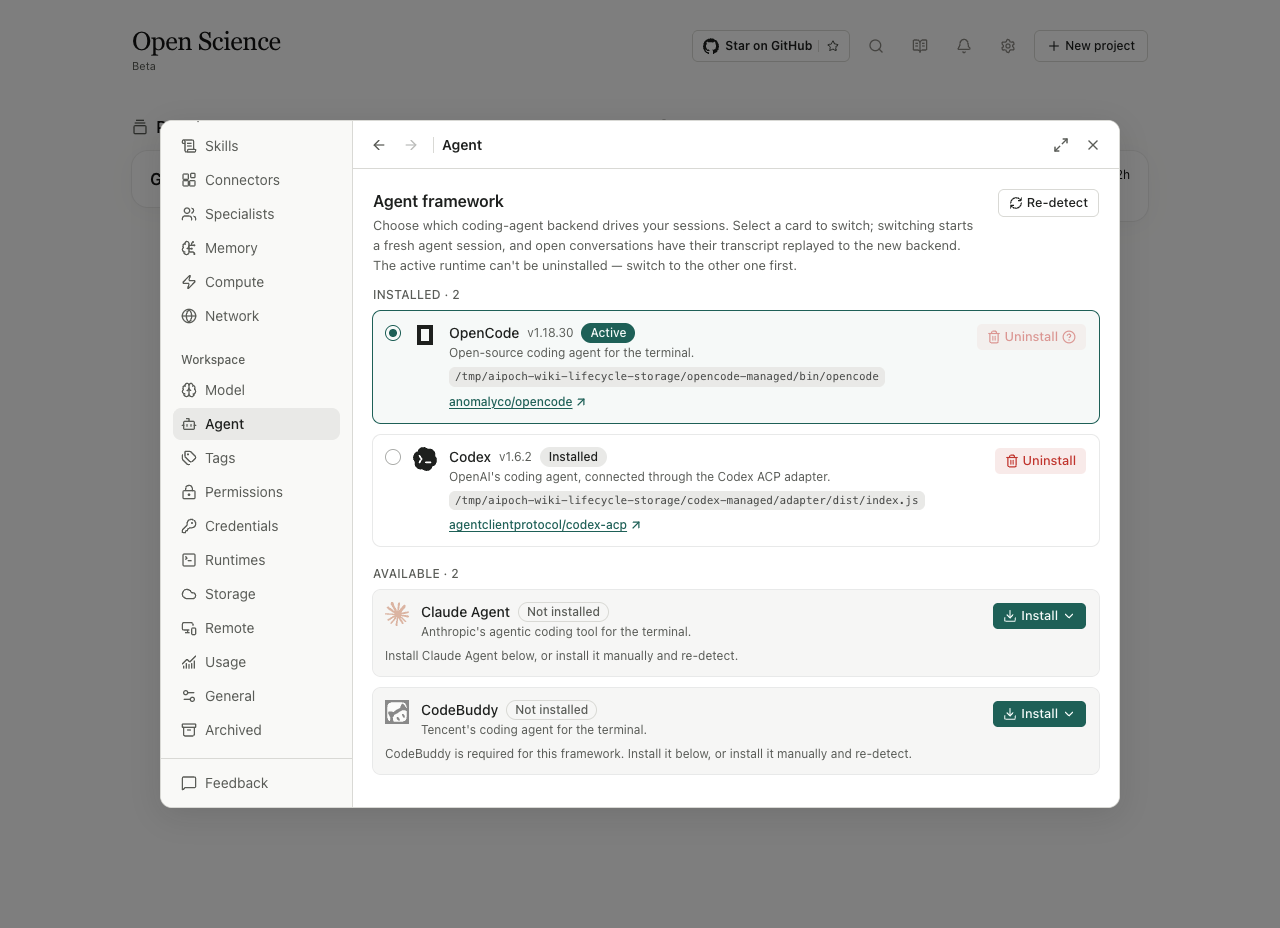Open Install dropdown for CodeBuddy
1280x928 pixels.
pos(1039,714)
